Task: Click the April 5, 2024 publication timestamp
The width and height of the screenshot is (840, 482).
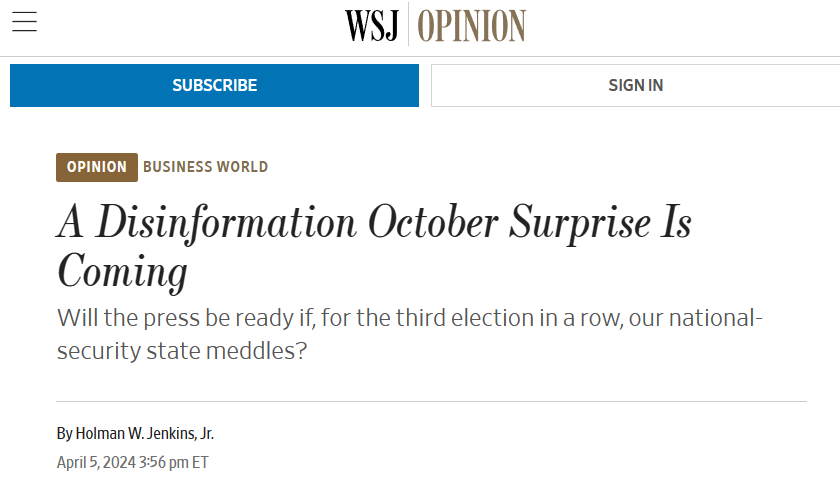Action: 132,462
